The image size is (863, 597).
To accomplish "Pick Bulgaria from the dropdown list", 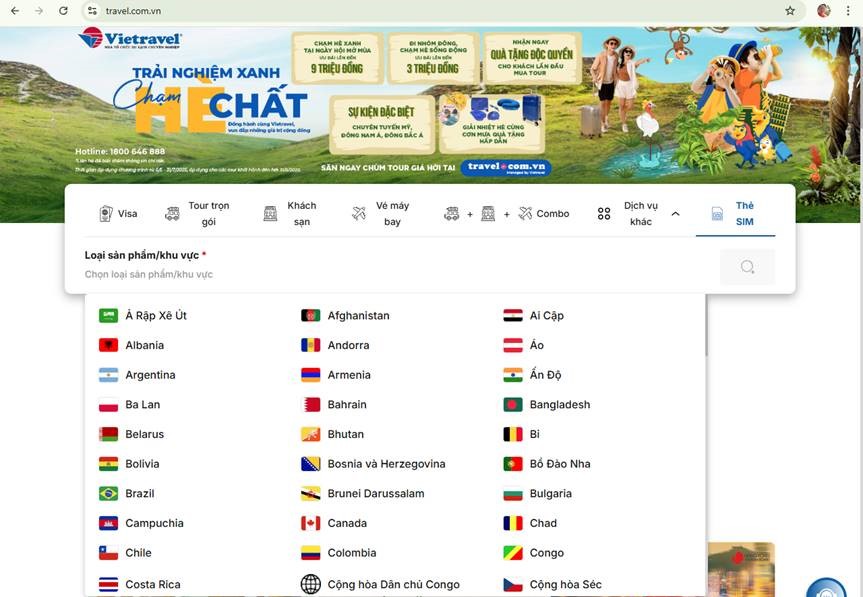I will click(538, 494).
